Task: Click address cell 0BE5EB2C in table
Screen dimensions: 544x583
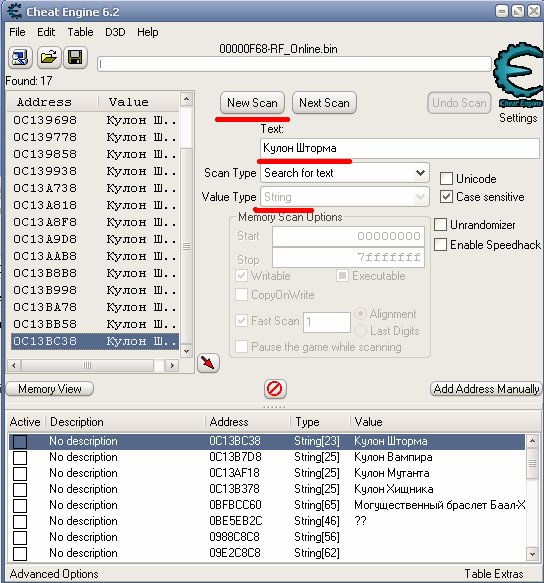Action: coord(236,521)
